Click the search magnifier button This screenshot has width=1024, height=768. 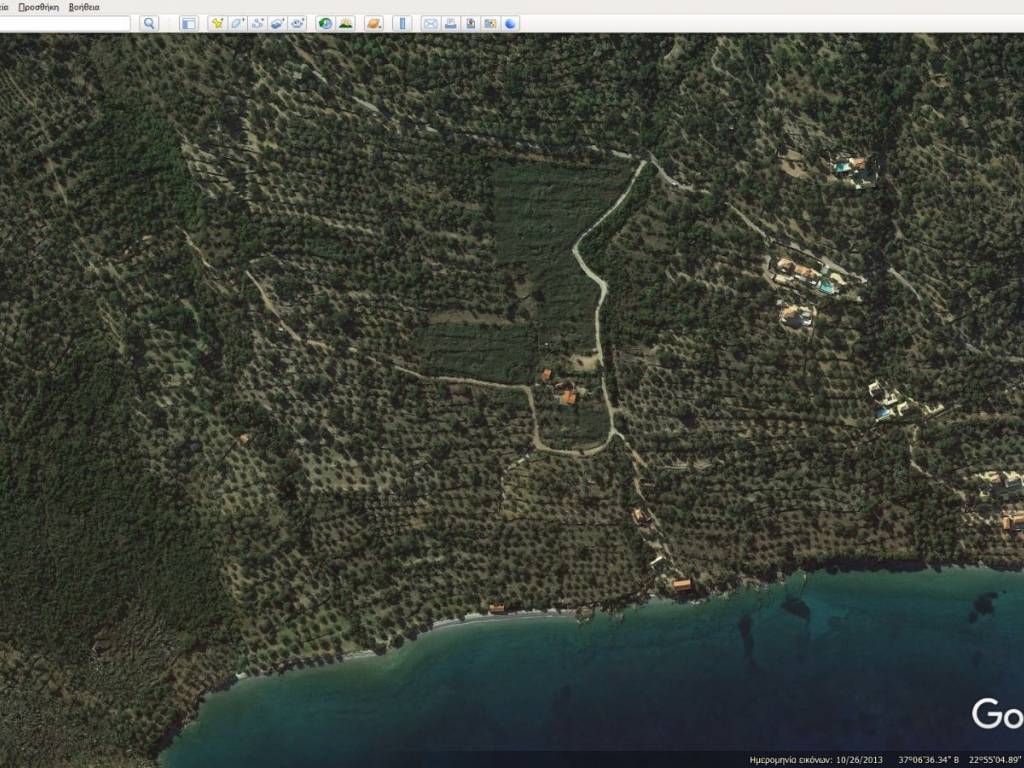(x=149, y=23)
